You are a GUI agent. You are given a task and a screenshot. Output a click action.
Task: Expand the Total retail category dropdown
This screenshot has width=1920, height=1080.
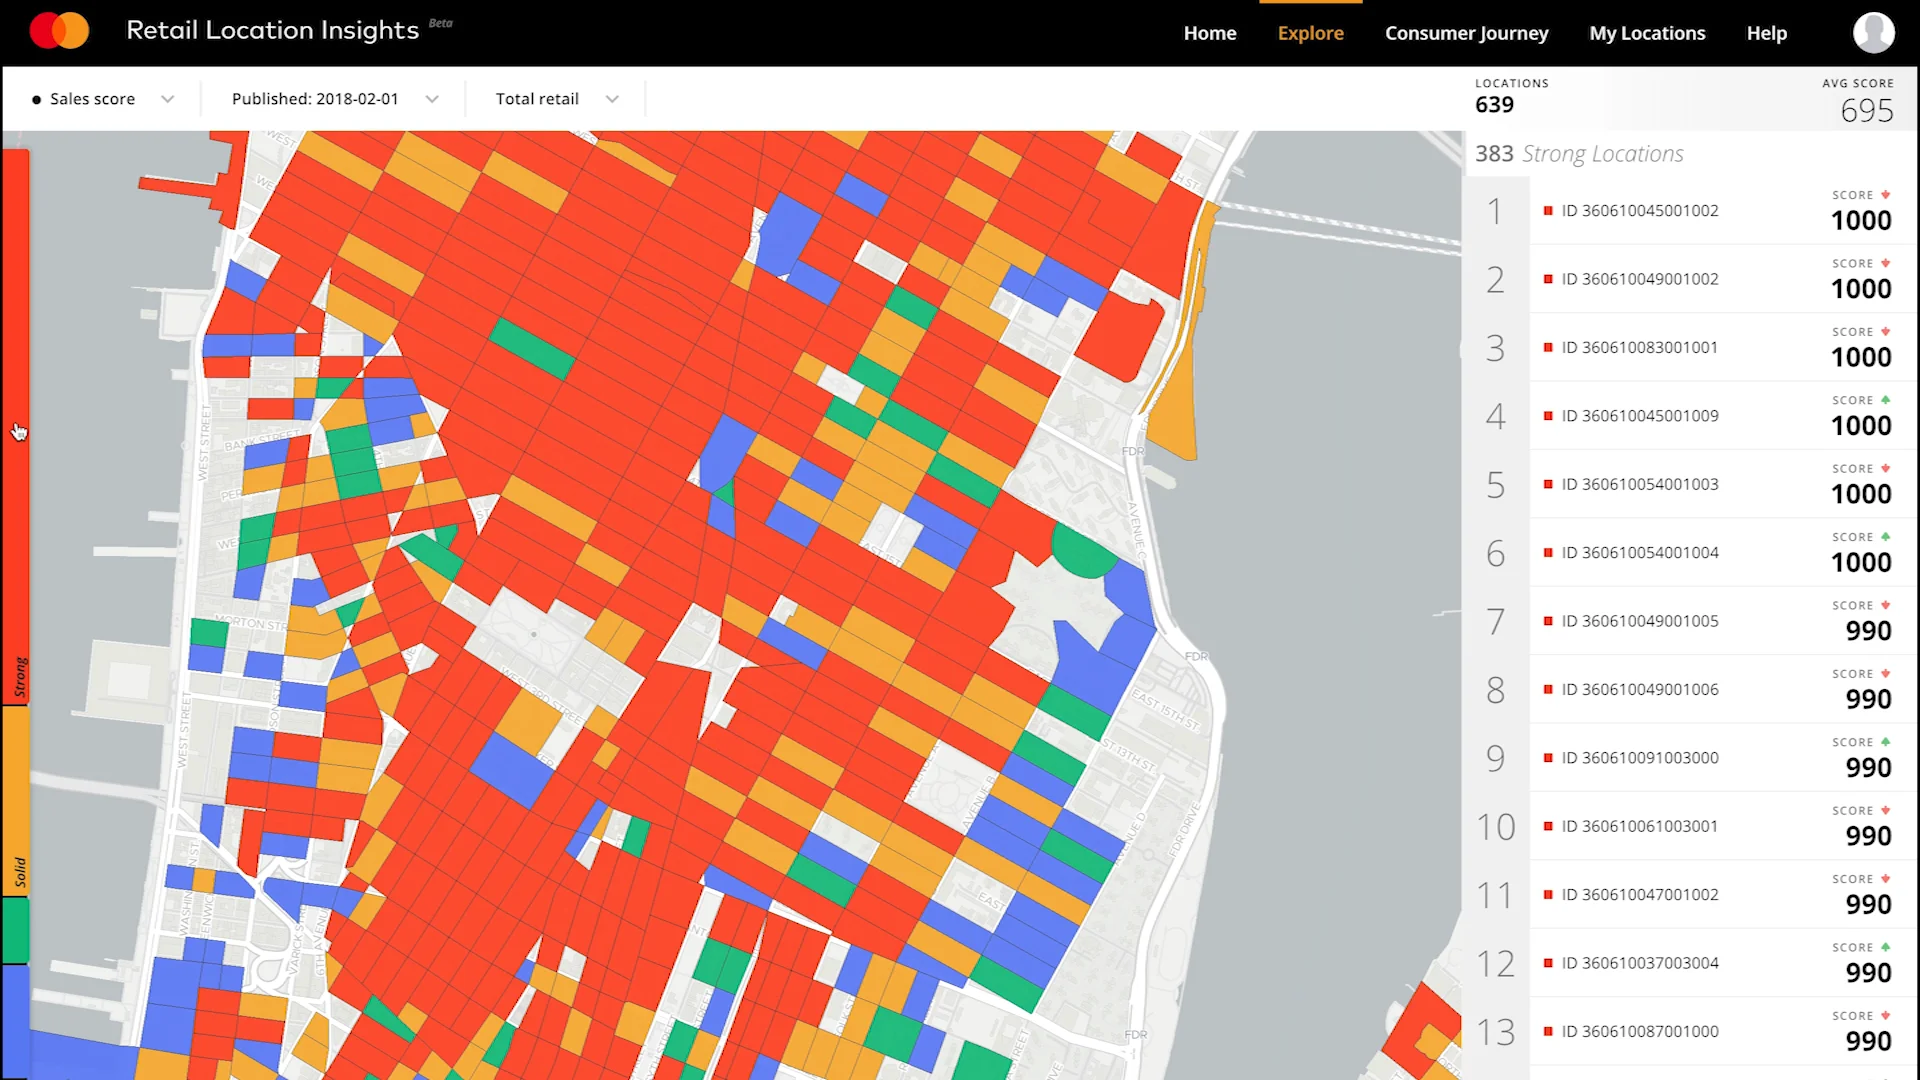tap(611, 98)
